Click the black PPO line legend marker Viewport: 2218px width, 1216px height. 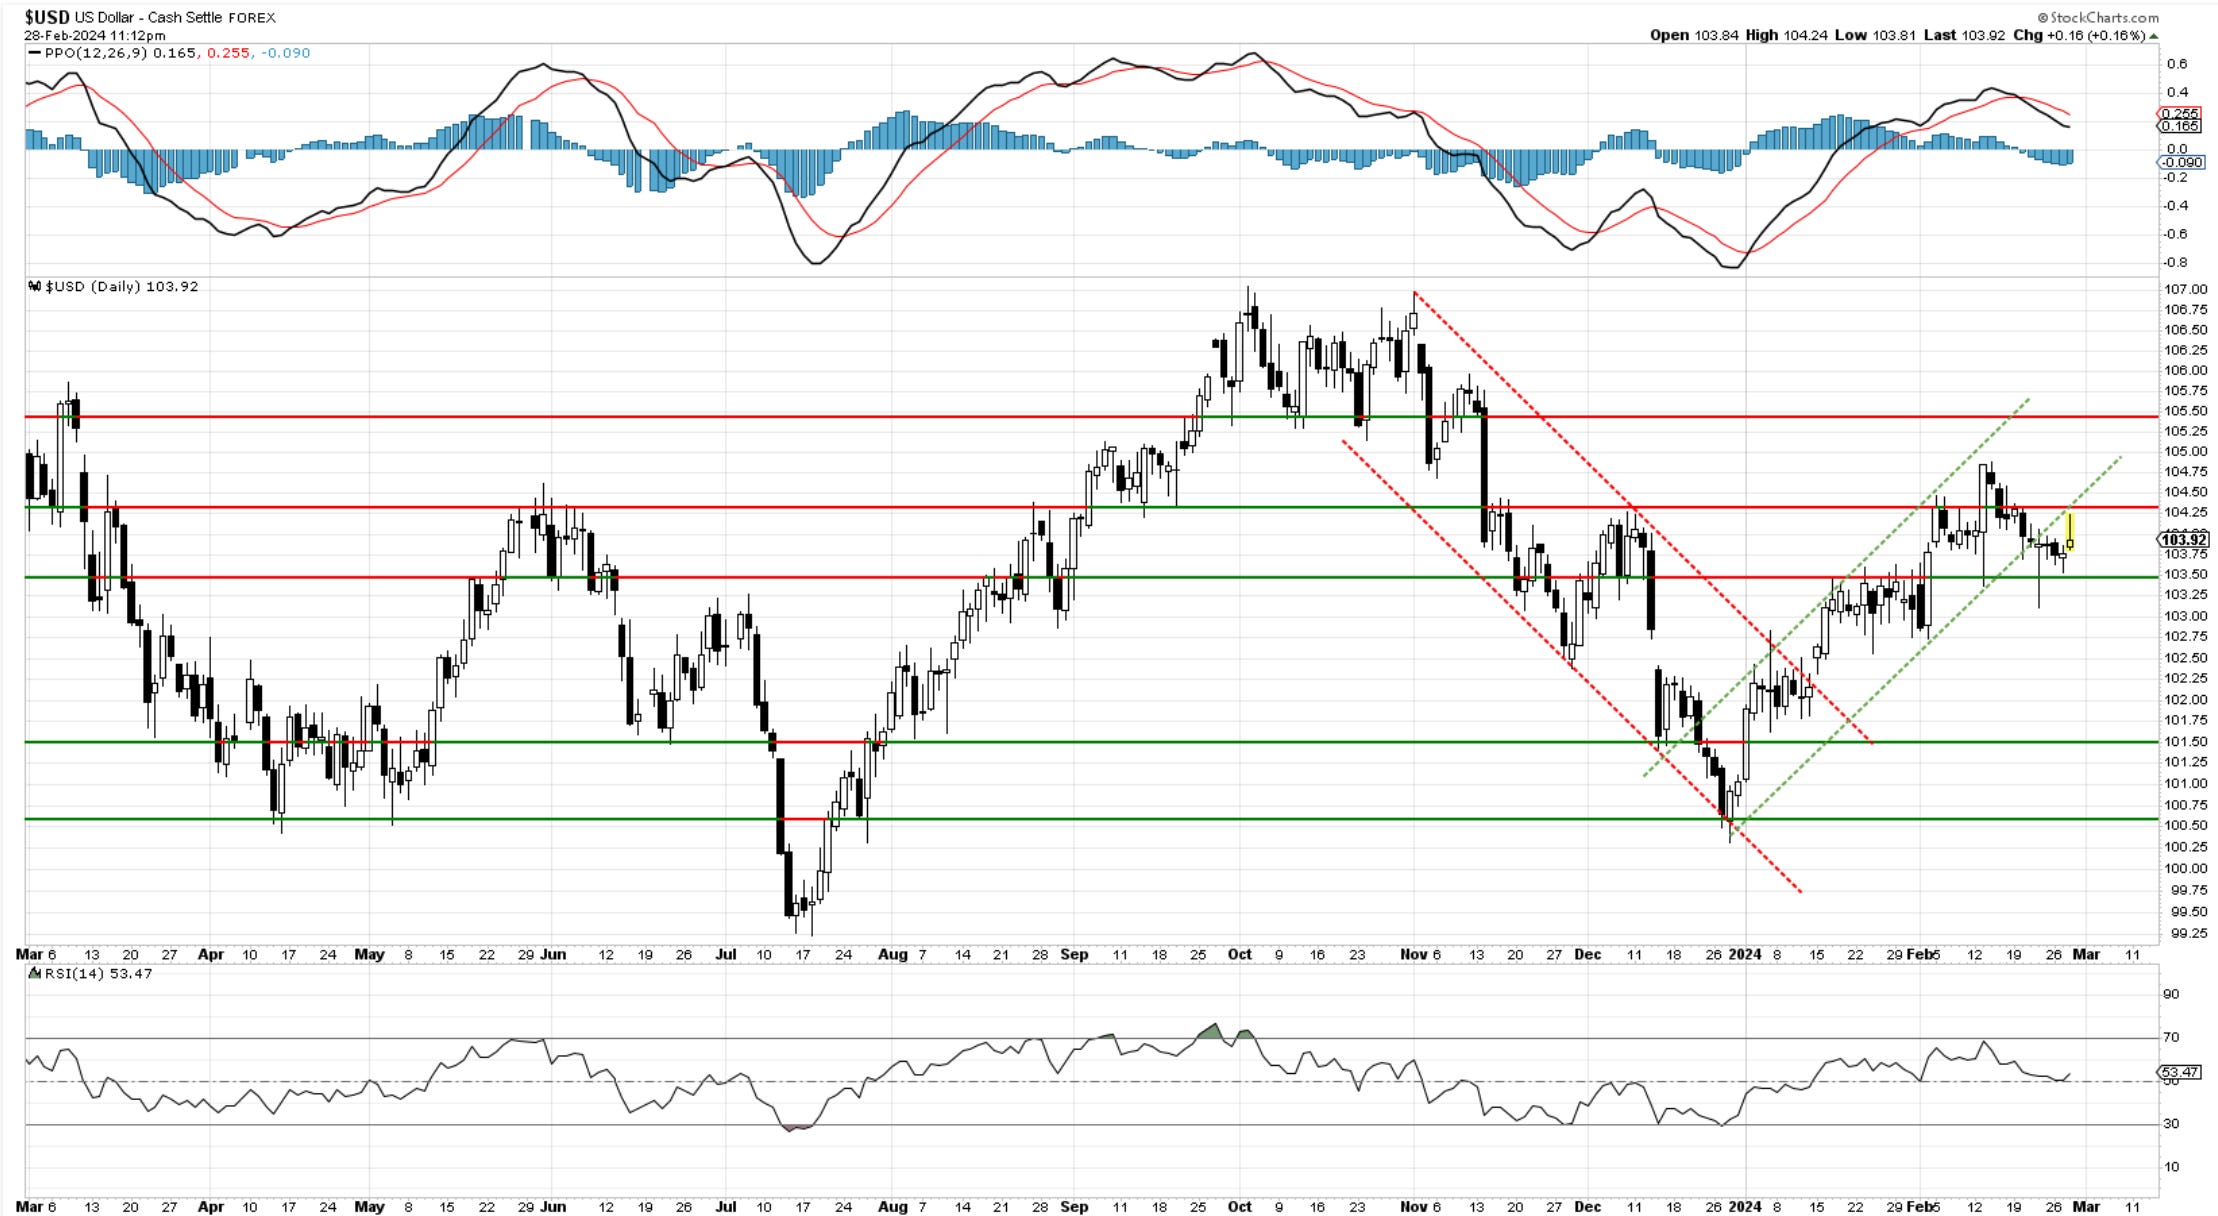coord(34,53)
